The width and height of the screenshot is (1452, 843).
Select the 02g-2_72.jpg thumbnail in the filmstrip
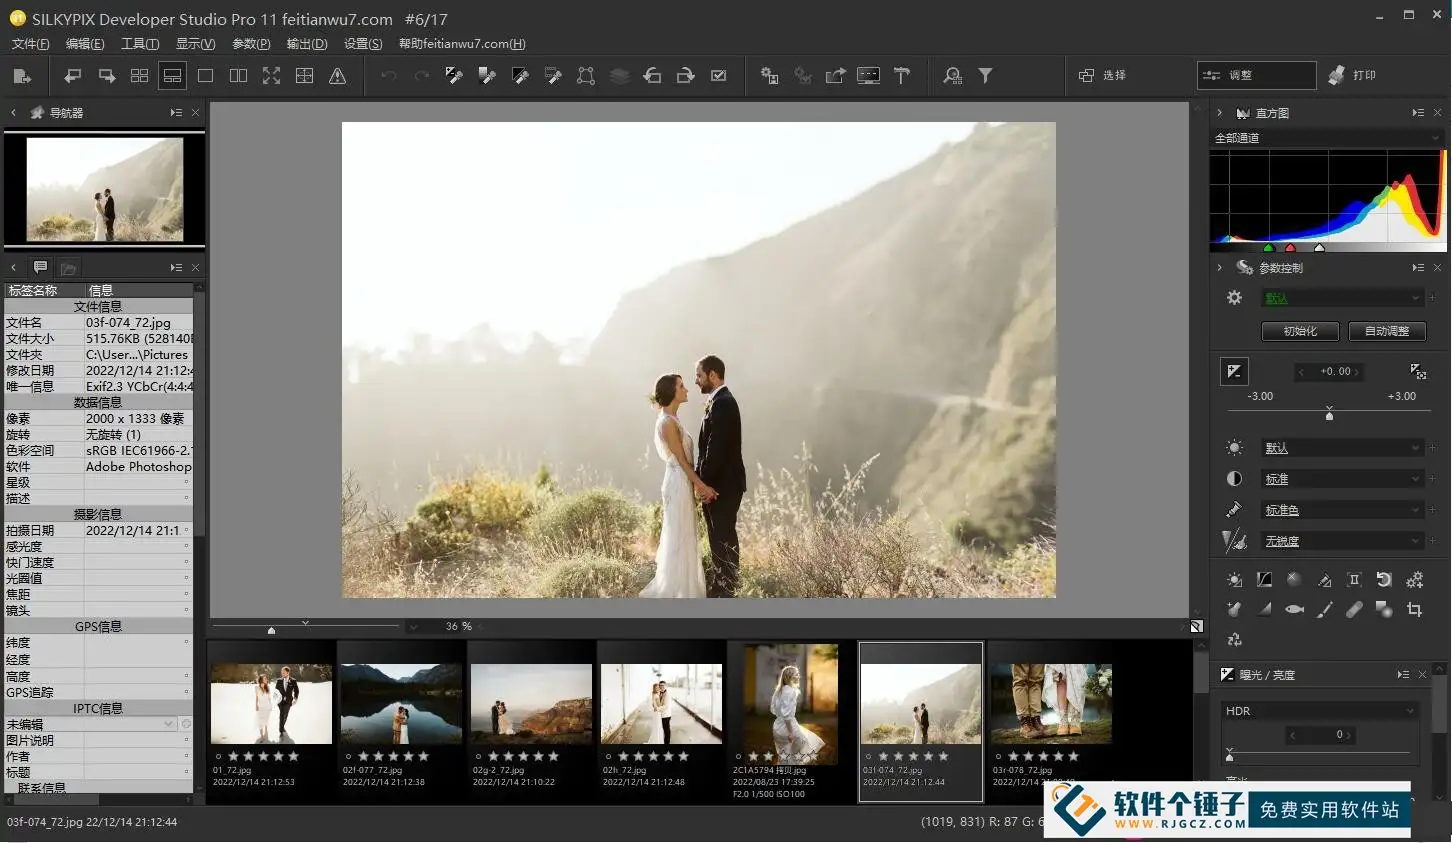(x=531, y=703)
